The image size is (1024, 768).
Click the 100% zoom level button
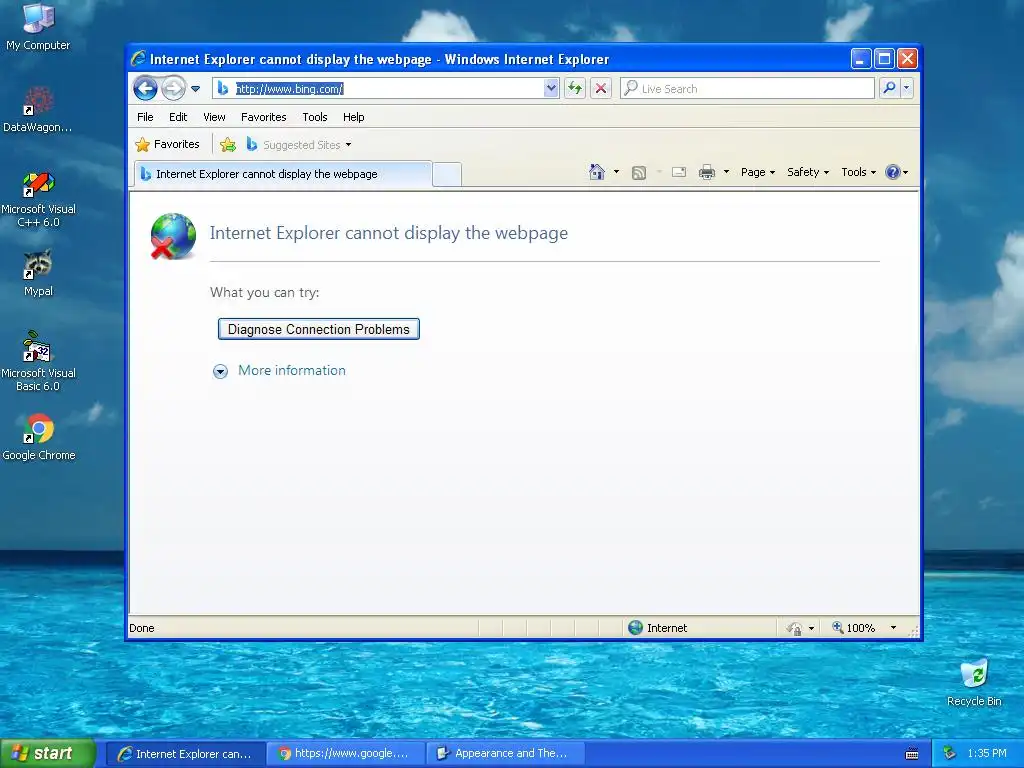click(853, 628)
